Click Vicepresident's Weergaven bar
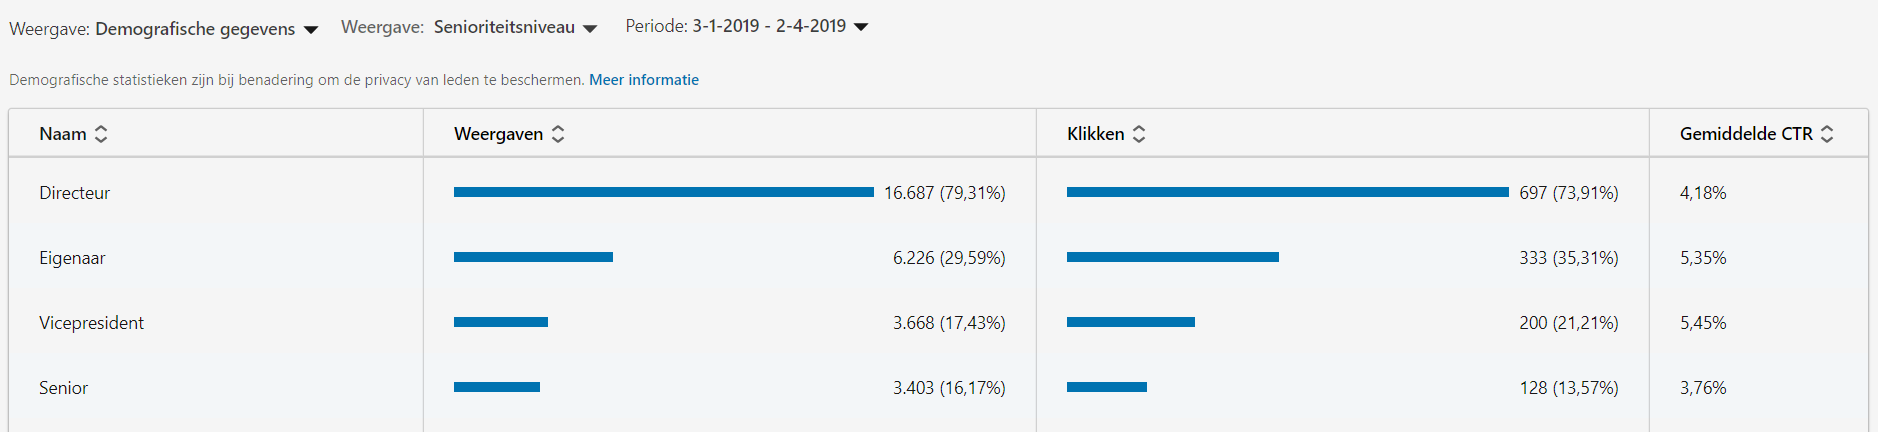Screen dimensions: 1878x432 coord(500,322)
